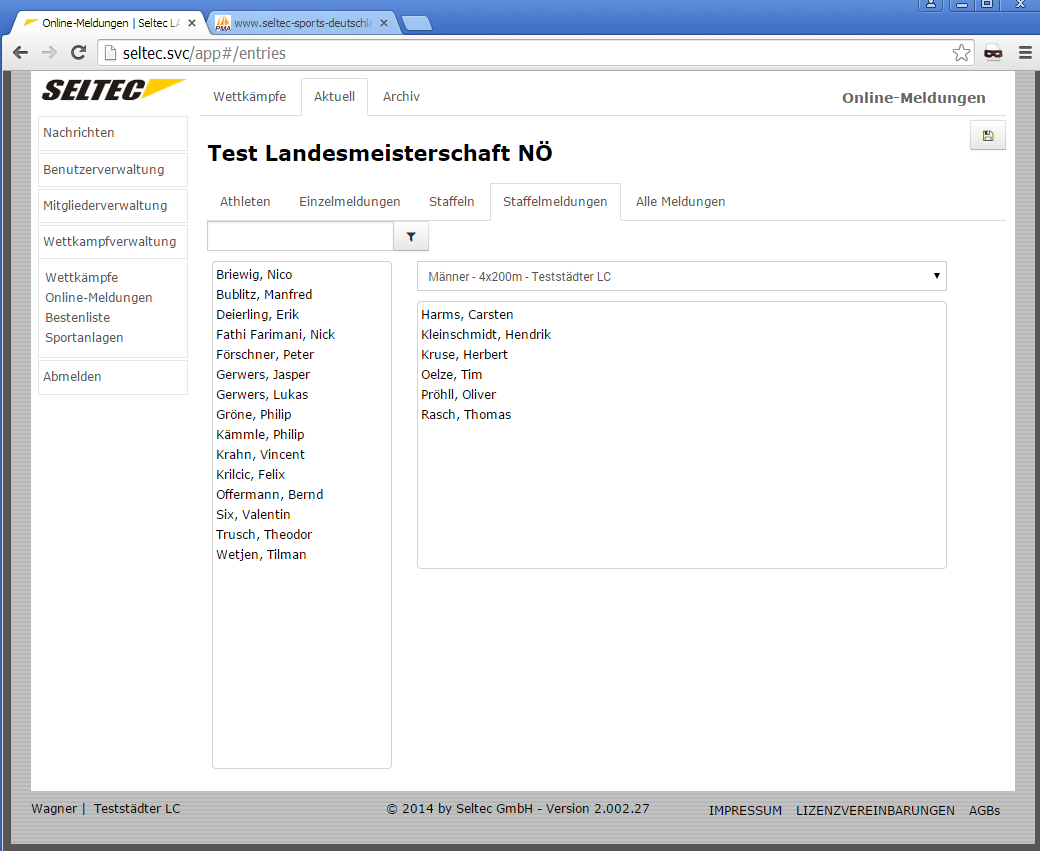Image resolution: width=1040 pixels, height=851 pixels.
Task: Click the incognito mask extension icon
Action: tap(992, 53)
